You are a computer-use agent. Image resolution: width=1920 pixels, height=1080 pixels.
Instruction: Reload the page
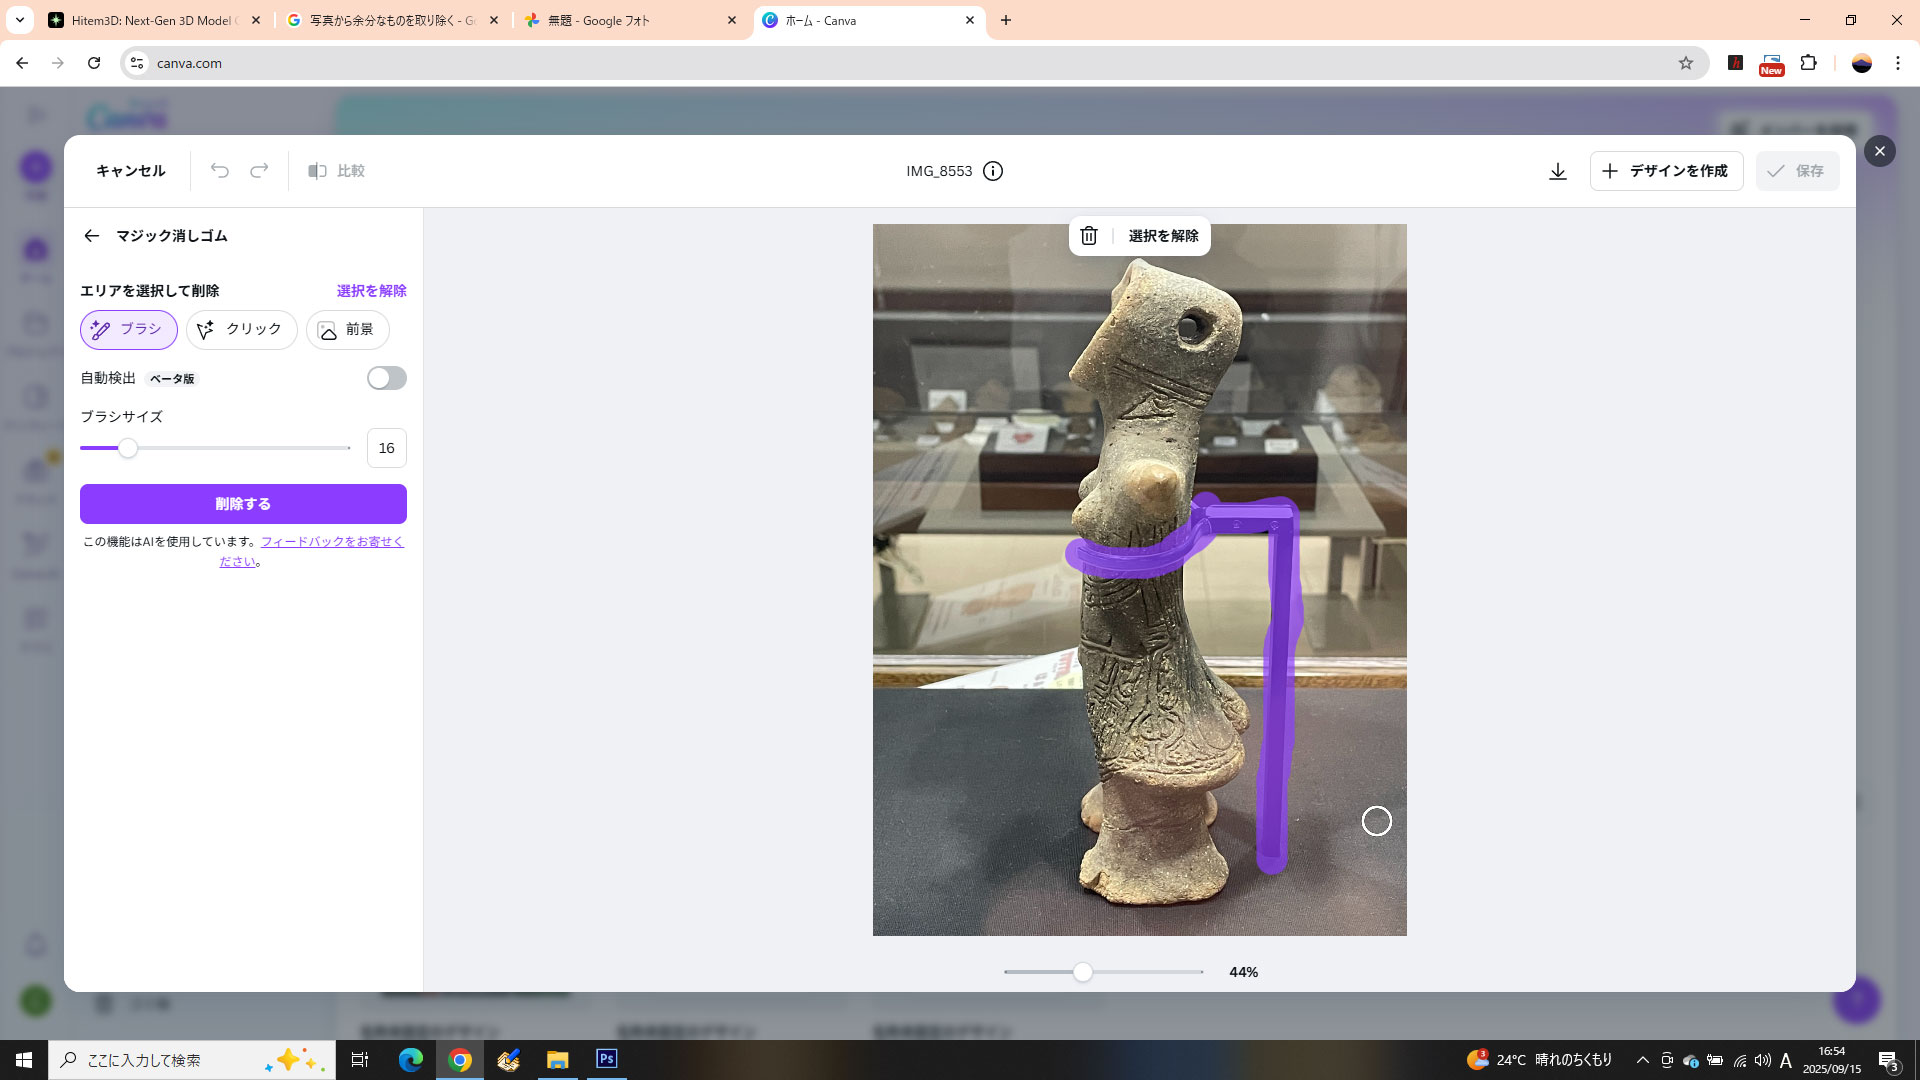(x=94, y=63)
